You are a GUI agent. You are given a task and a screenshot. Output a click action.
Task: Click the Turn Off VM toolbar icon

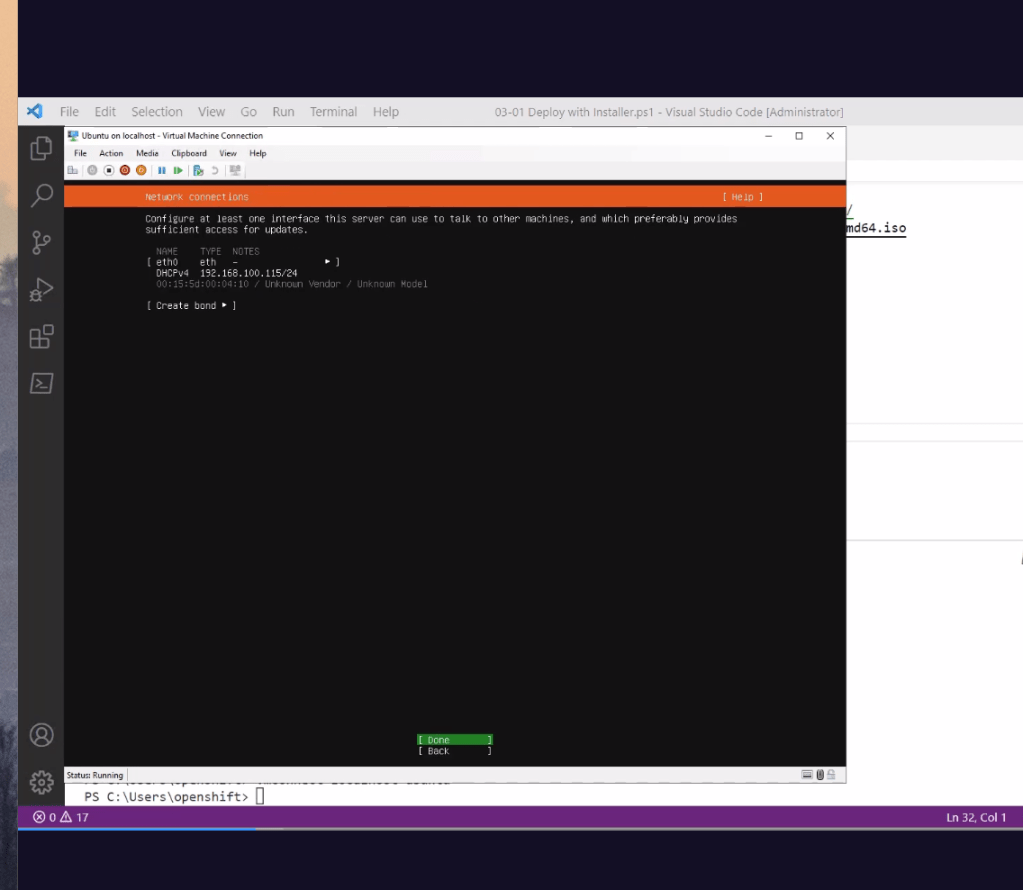point(109,170)
